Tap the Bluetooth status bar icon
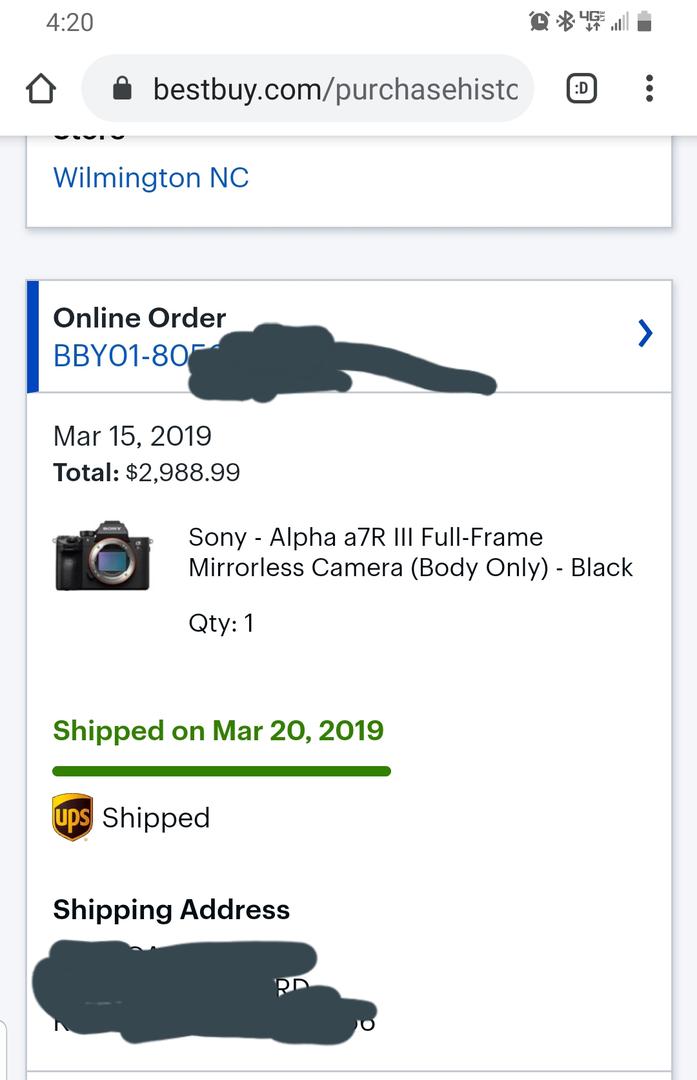This screenshot has height=1080, width=697. point(565,21)
